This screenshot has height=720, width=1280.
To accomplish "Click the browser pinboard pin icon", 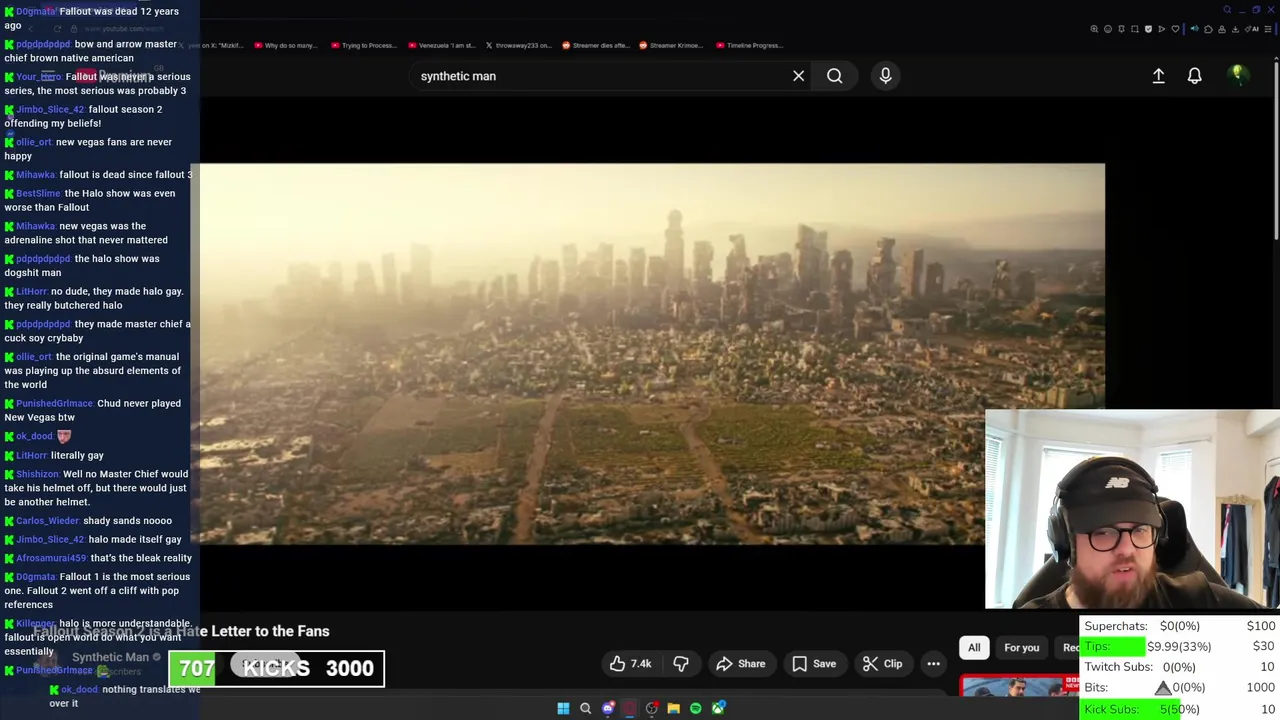I will [1121, 29].
